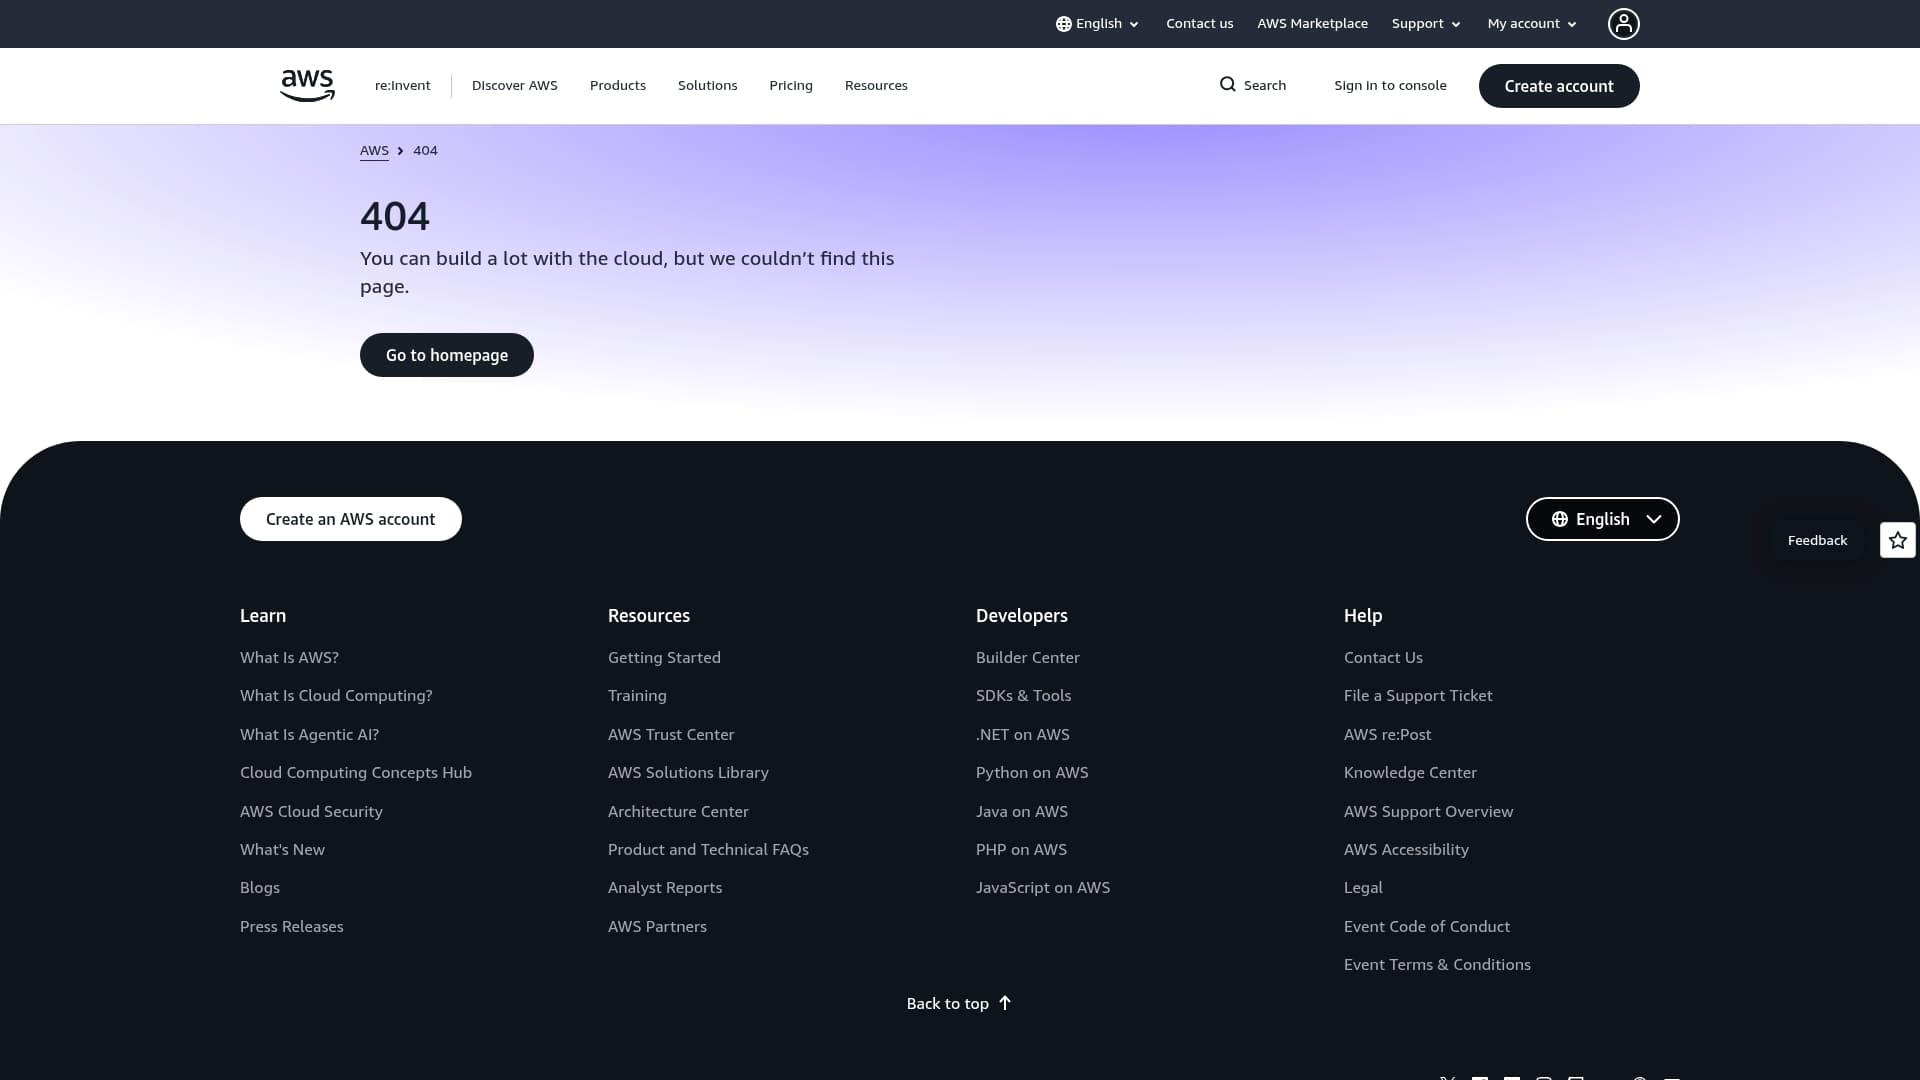1920x1080 pixels.
Task: Click the Create an AWS account button
Action: (x=351, y=519)
